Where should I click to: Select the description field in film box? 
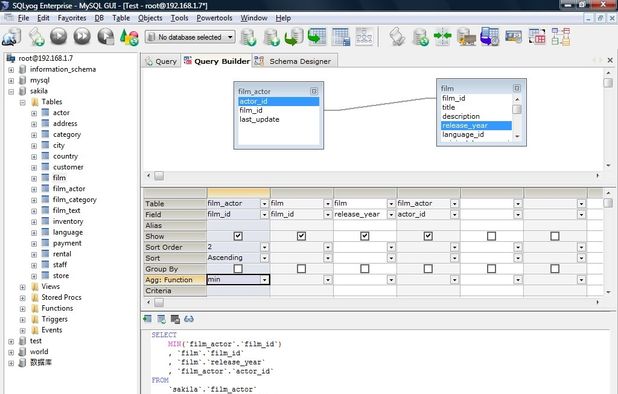461,116
